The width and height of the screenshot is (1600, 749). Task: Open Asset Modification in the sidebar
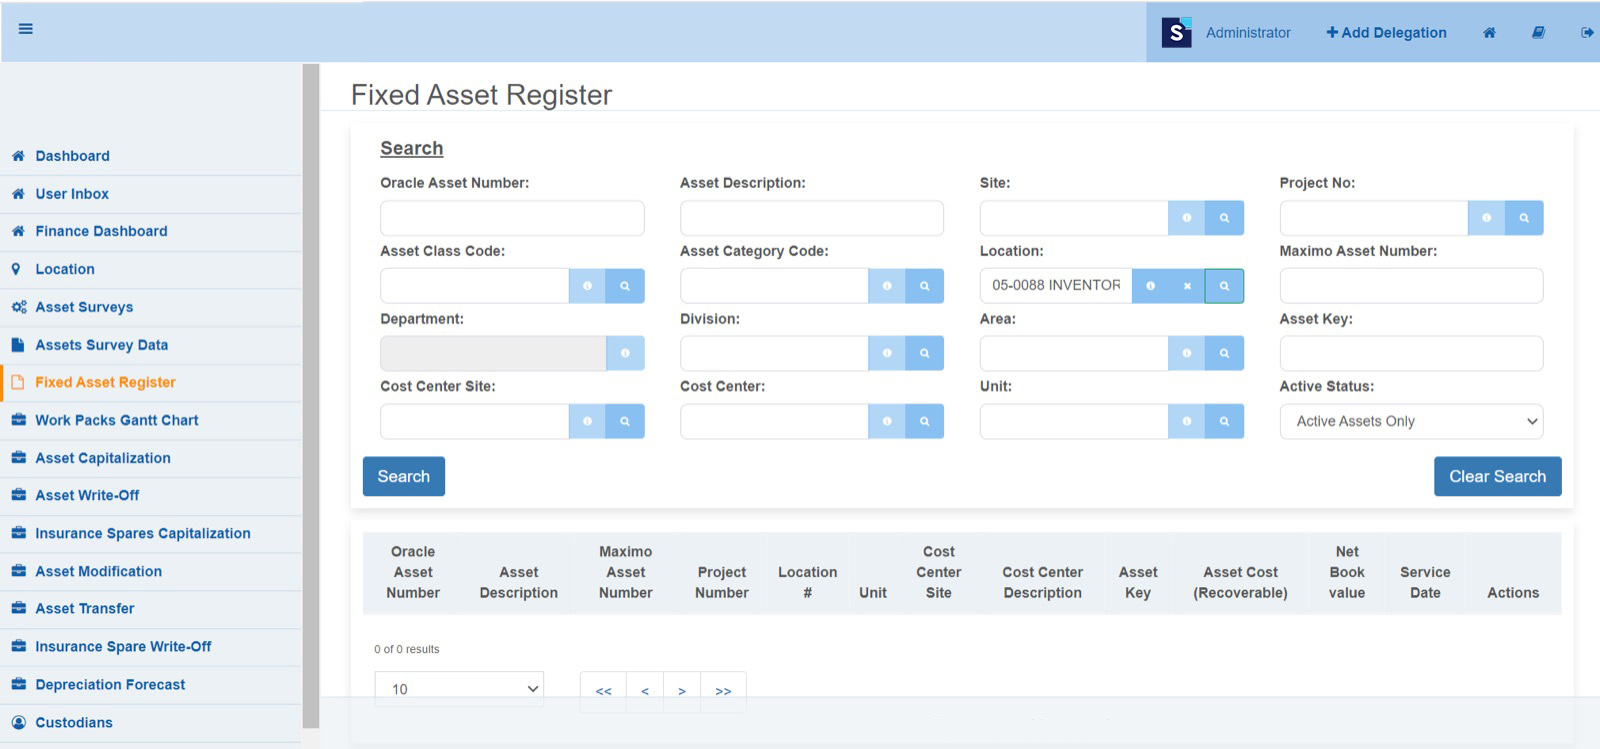(x=150, y=571)
